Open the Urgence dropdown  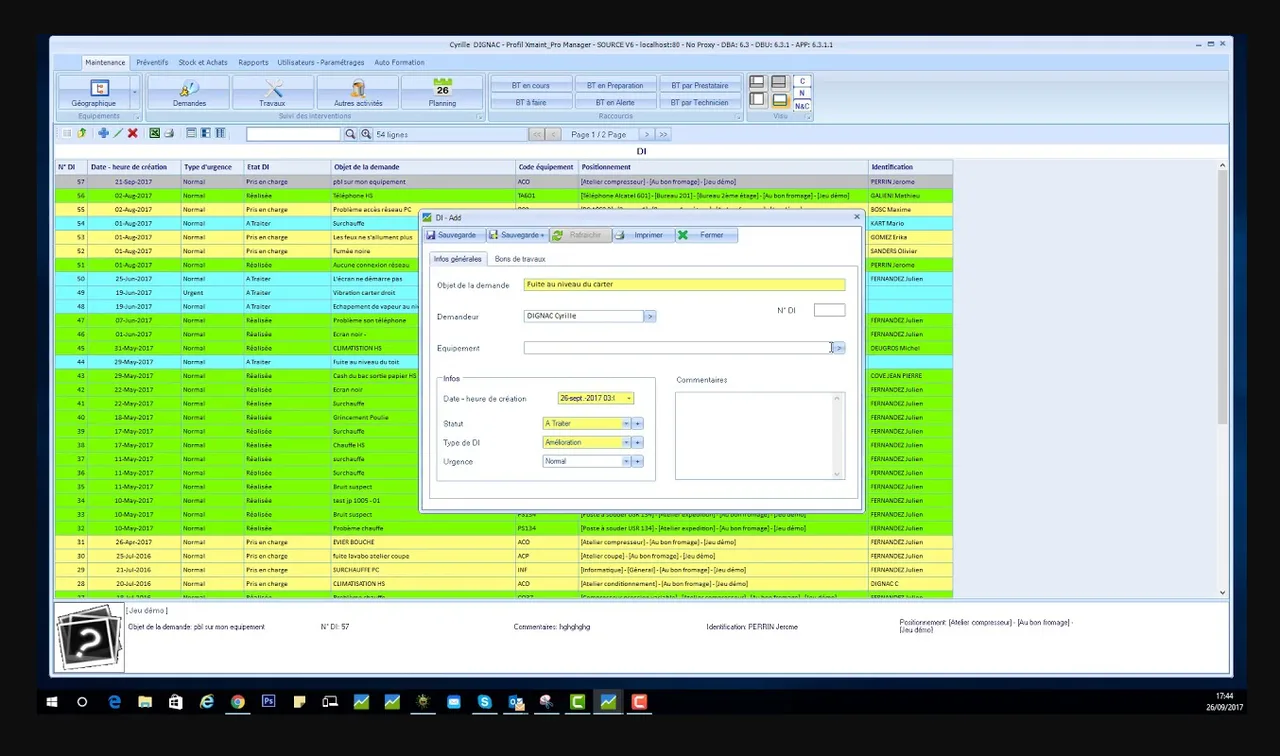click(626, 461)
